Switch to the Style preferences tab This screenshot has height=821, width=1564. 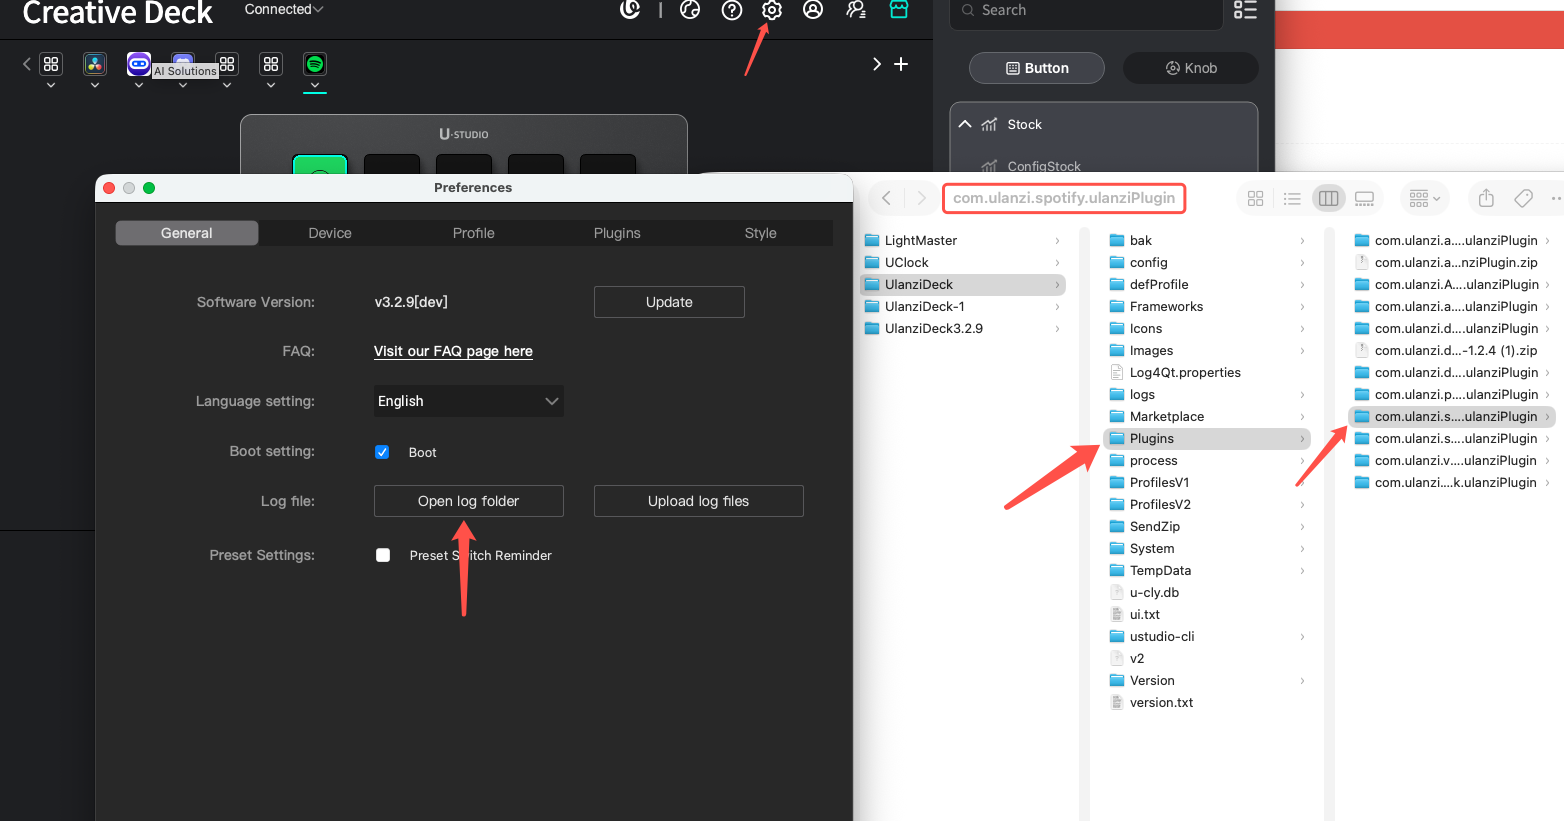(x=761, y=233)
